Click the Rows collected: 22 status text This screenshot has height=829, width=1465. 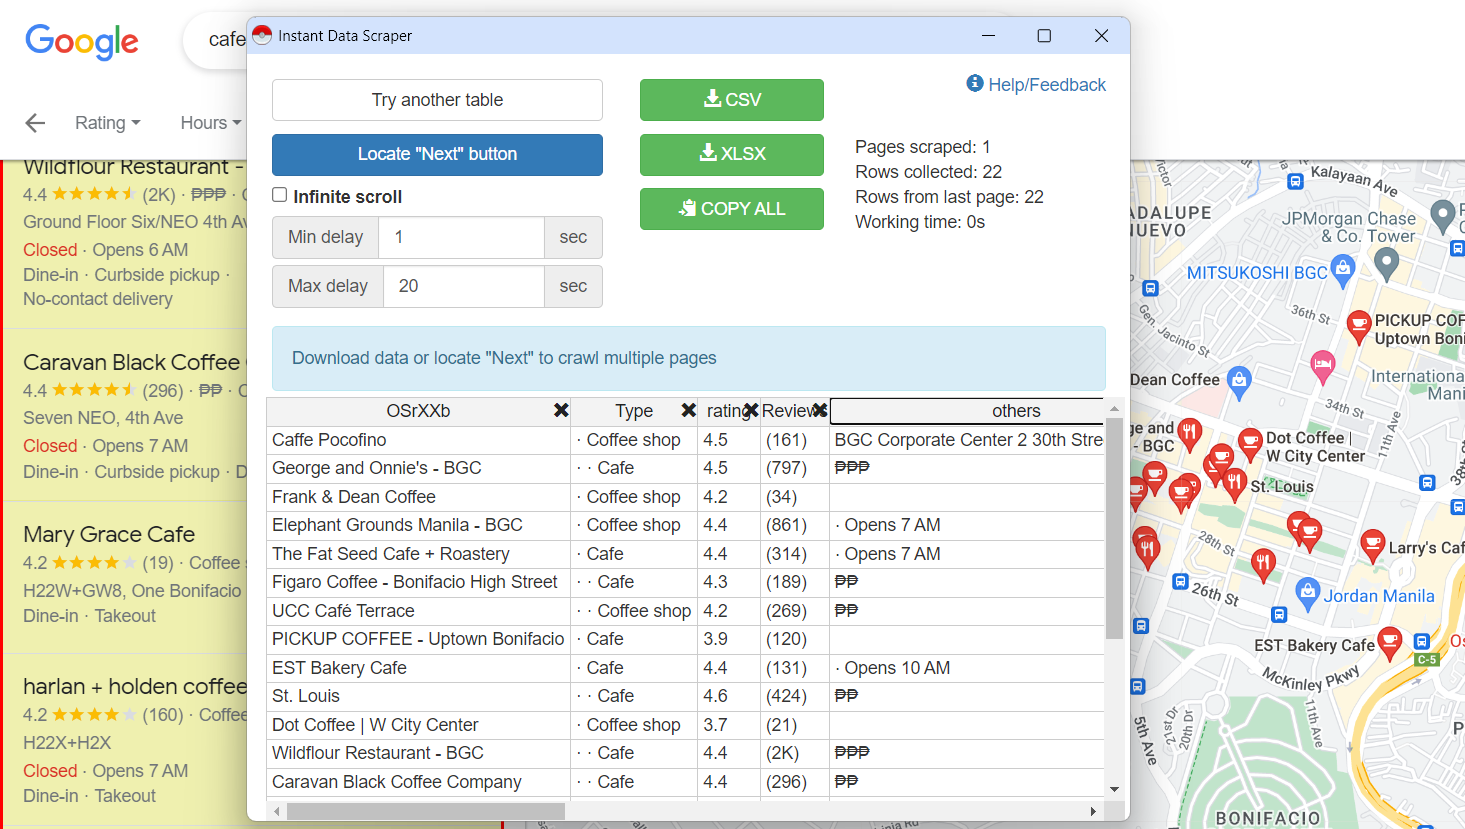(928, 172)
